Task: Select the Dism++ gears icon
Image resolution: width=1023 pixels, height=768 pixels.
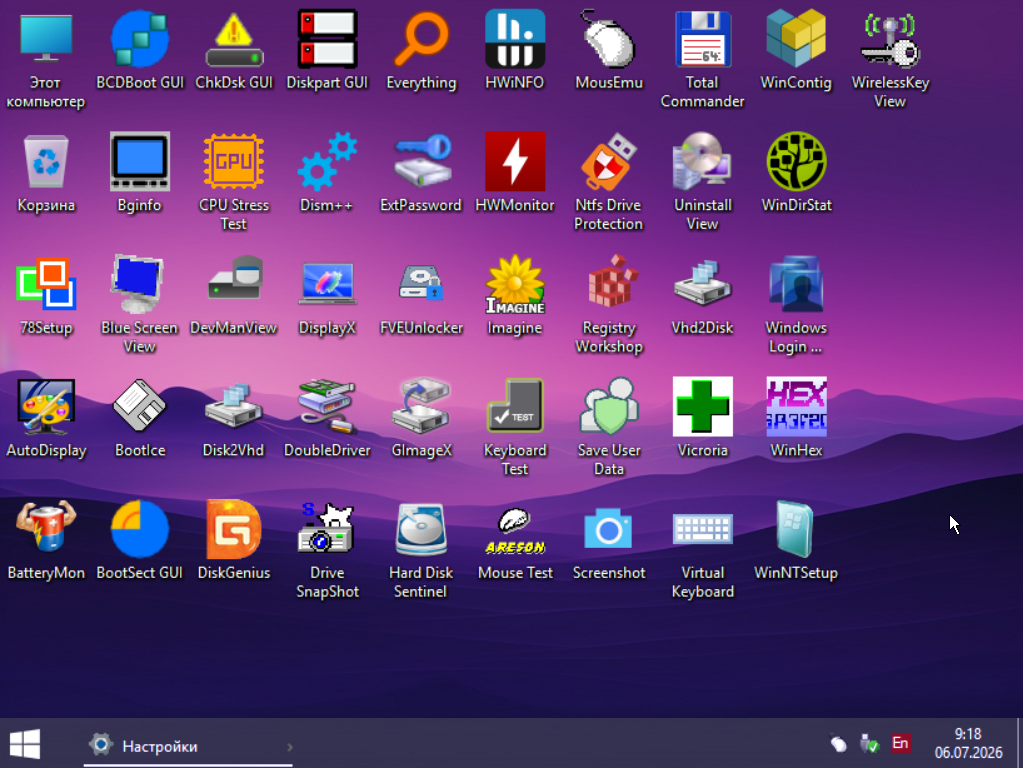Action: pyautogui.click(x=327, y=161)
